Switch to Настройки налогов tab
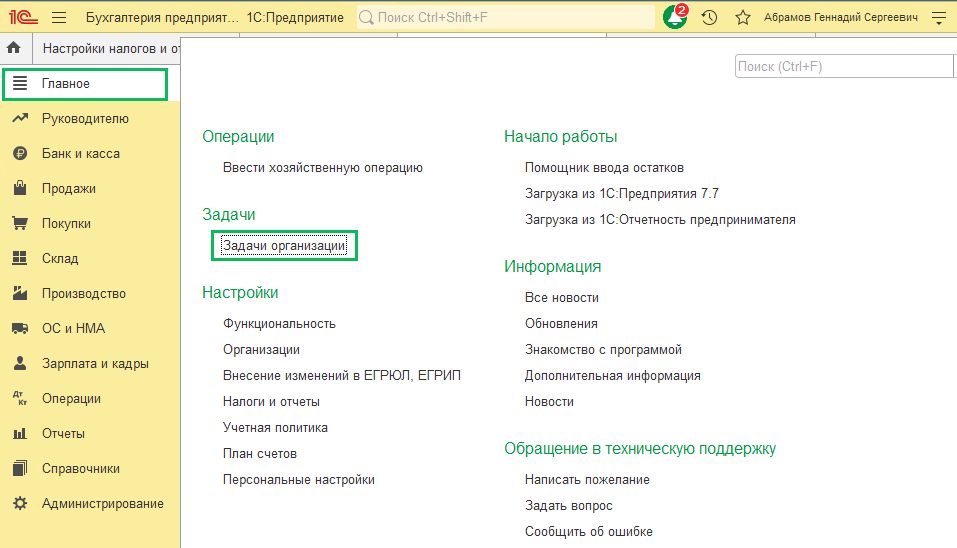The width and height of the screenshot is (957, 548). tap(110, 48)
